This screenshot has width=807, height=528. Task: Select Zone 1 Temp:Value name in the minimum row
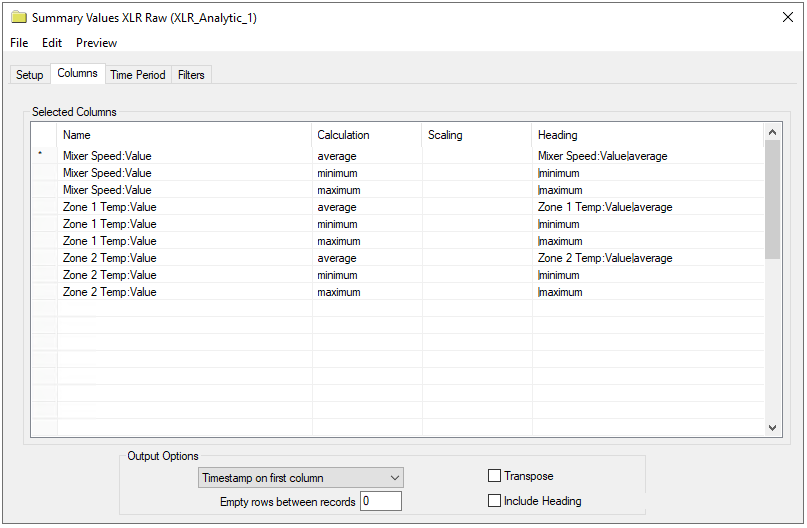coord(110,224)
